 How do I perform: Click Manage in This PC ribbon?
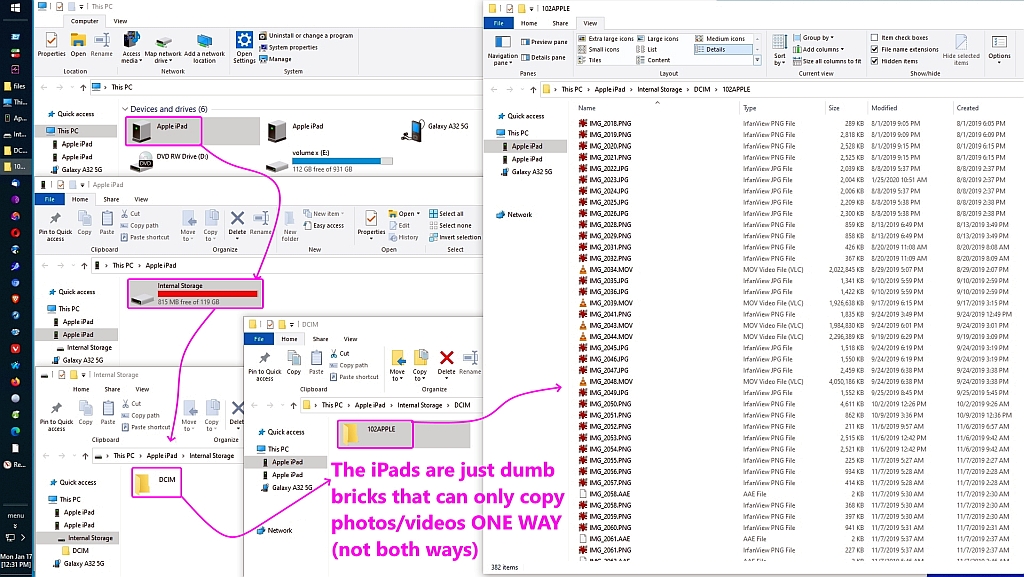[276, 59]
